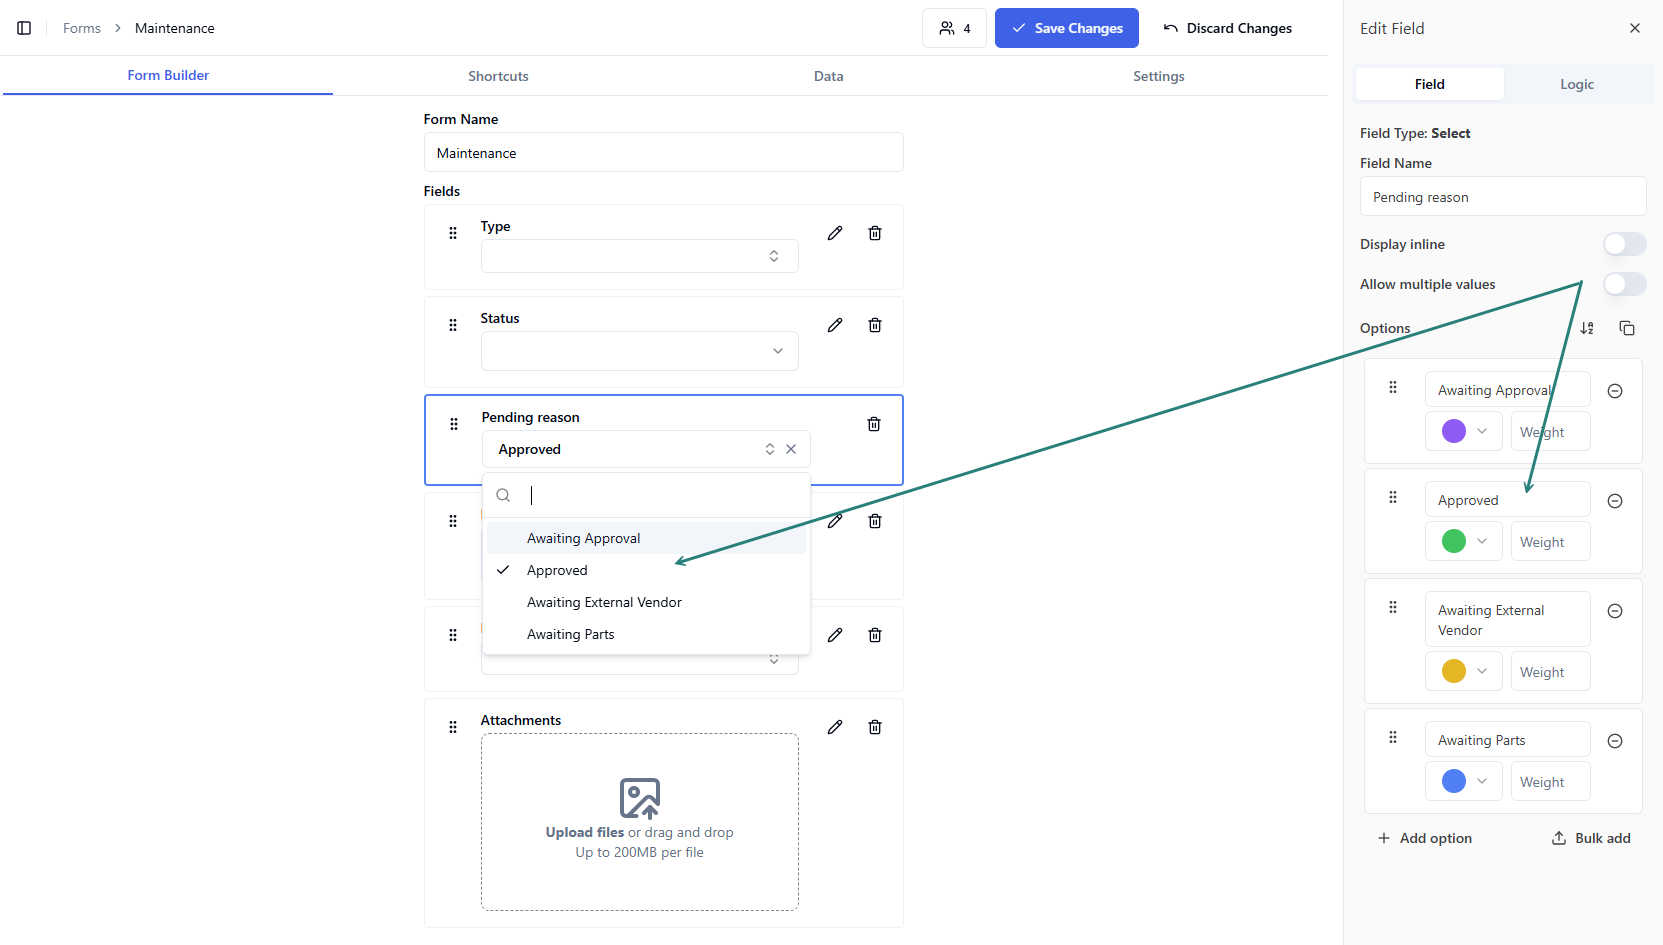Copy options using the duplicate icon
The height and width of the screenshot is (945, 1663).
pyautogui.click(x=1626, y=328)
